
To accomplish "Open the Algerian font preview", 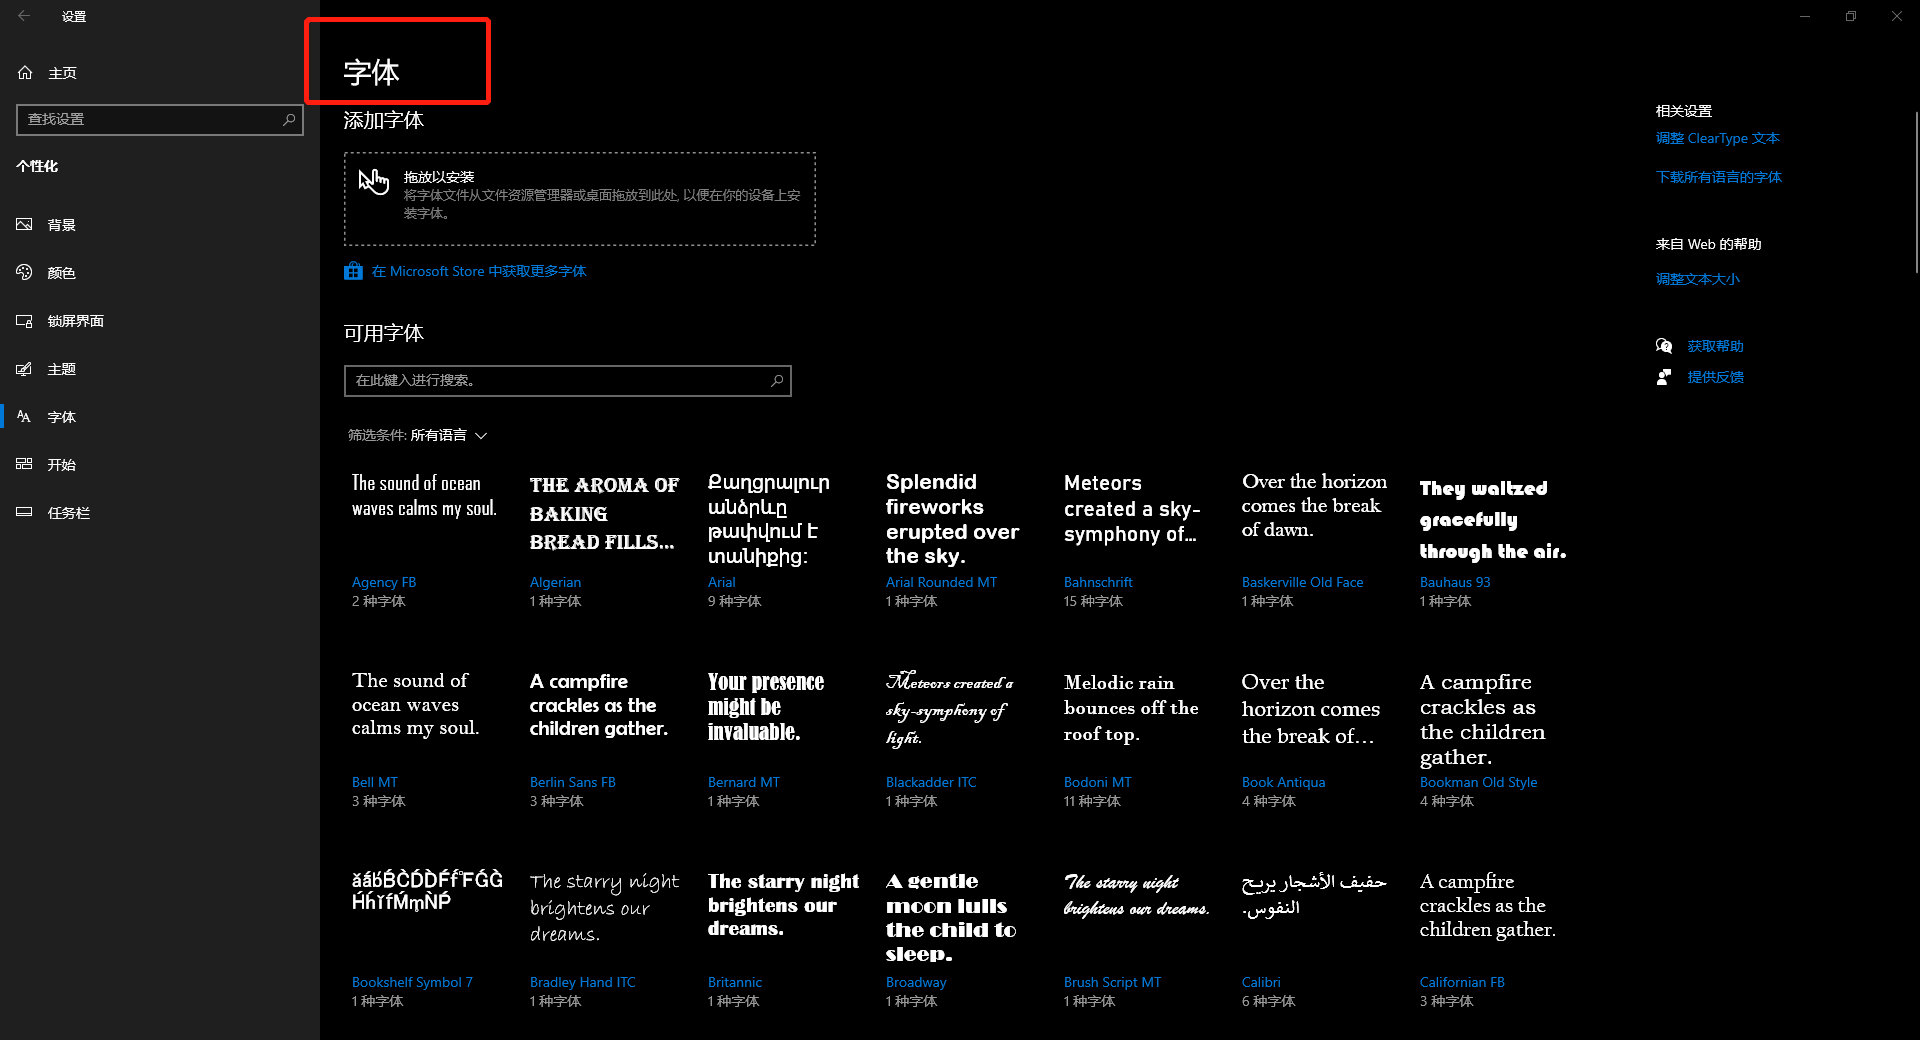I will click(603, 540).
